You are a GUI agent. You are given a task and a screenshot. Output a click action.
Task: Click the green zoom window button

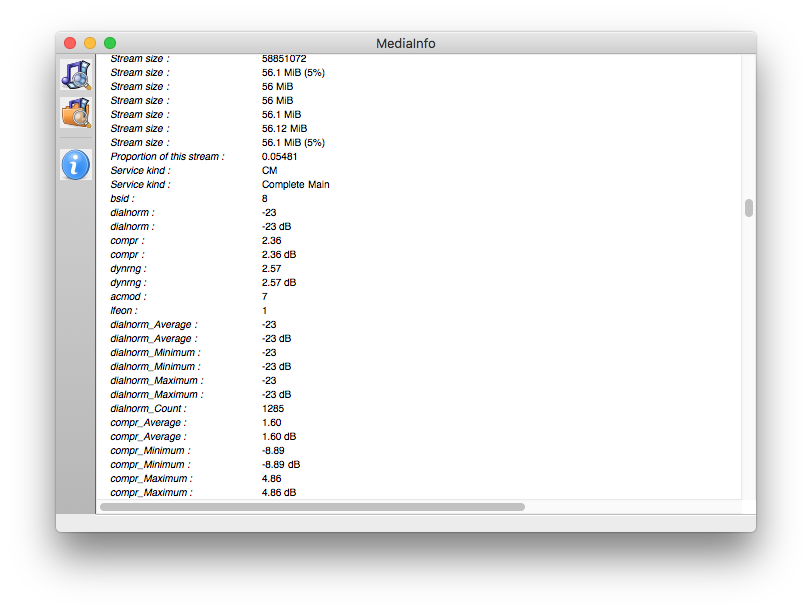pyautogui.click(x=110, y=43)
